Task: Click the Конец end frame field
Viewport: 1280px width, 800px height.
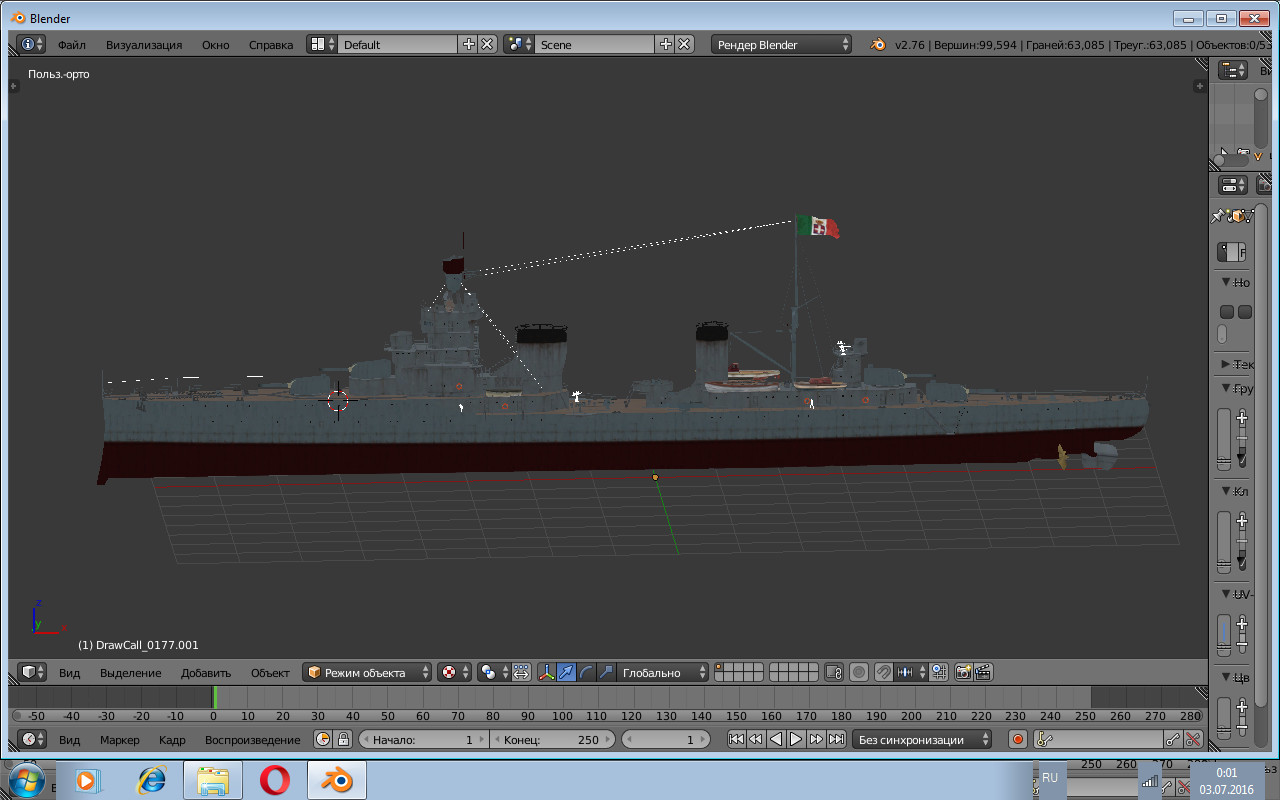Action: point(553,739)
